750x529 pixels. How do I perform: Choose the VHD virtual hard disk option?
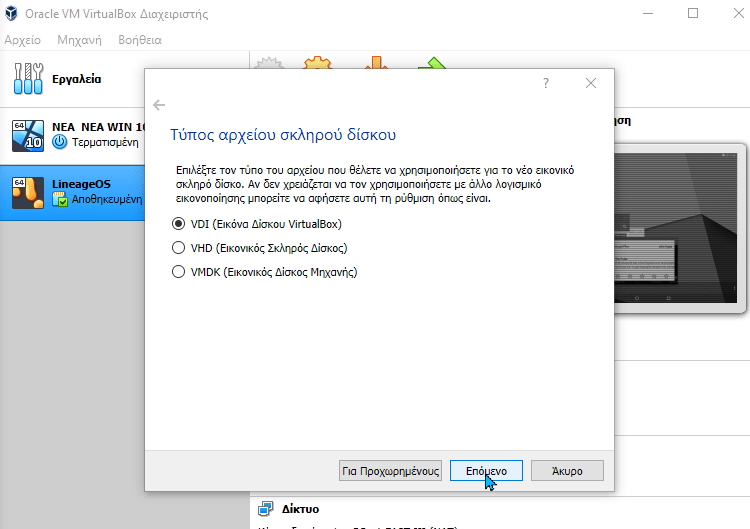click(259, 248)
